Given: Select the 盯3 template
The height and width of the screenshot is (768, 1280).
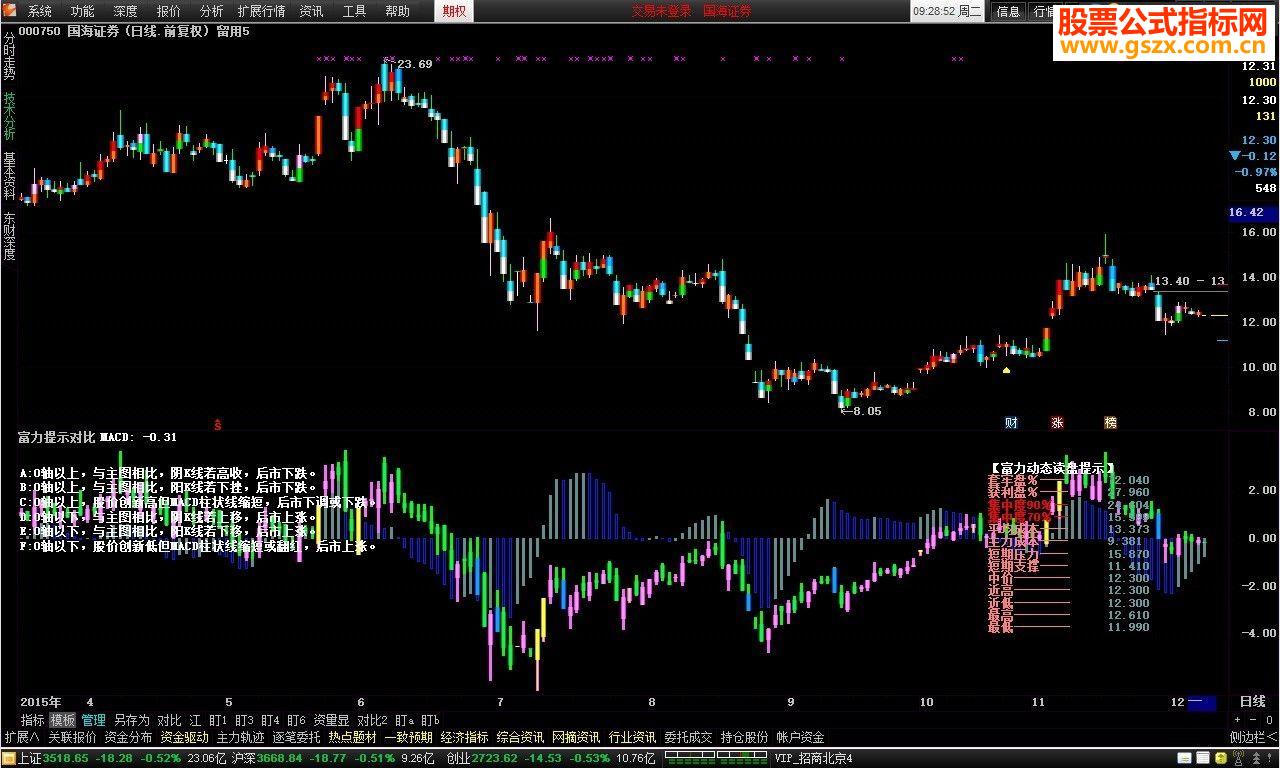Looking at the screenshot, I should click(x=244, y=720).
